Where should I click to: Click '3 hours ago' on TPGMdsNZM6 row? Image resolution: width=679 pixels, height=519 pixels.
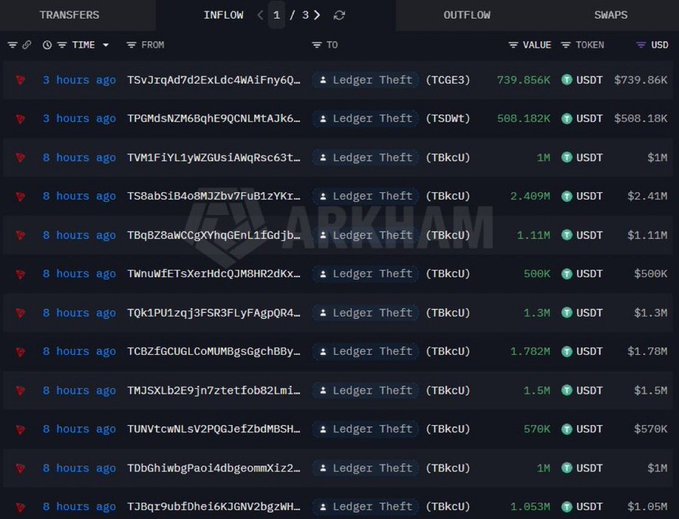79,119
